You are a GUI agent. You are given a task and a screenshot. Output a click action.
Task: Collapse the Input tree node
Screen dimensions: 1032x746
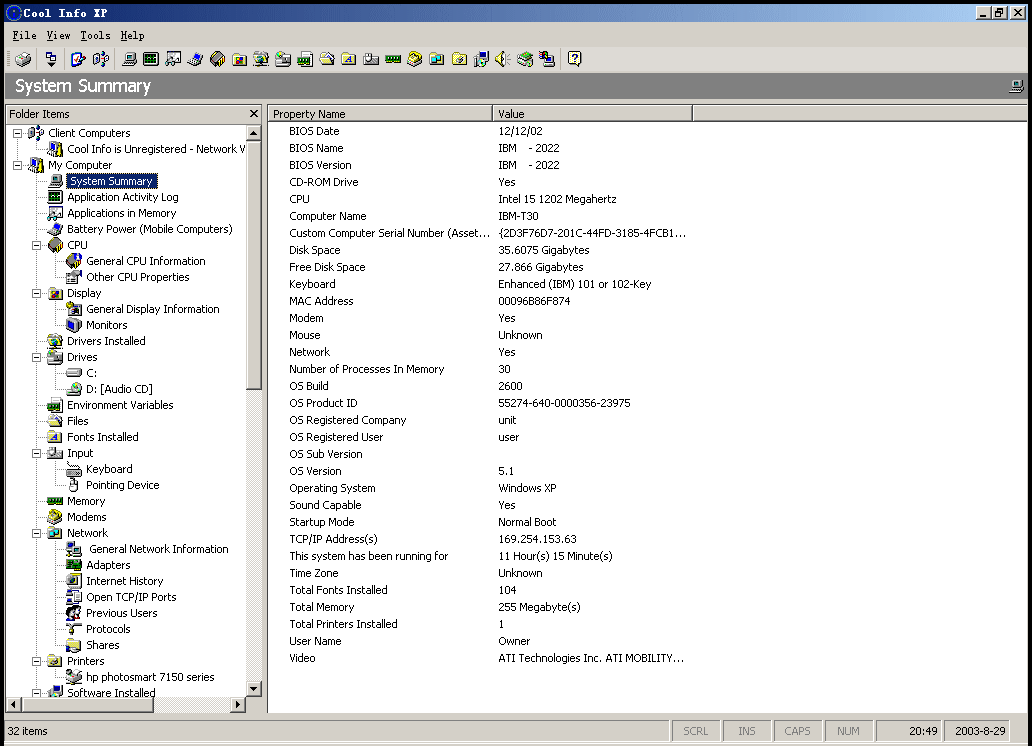tap(37, 453)
